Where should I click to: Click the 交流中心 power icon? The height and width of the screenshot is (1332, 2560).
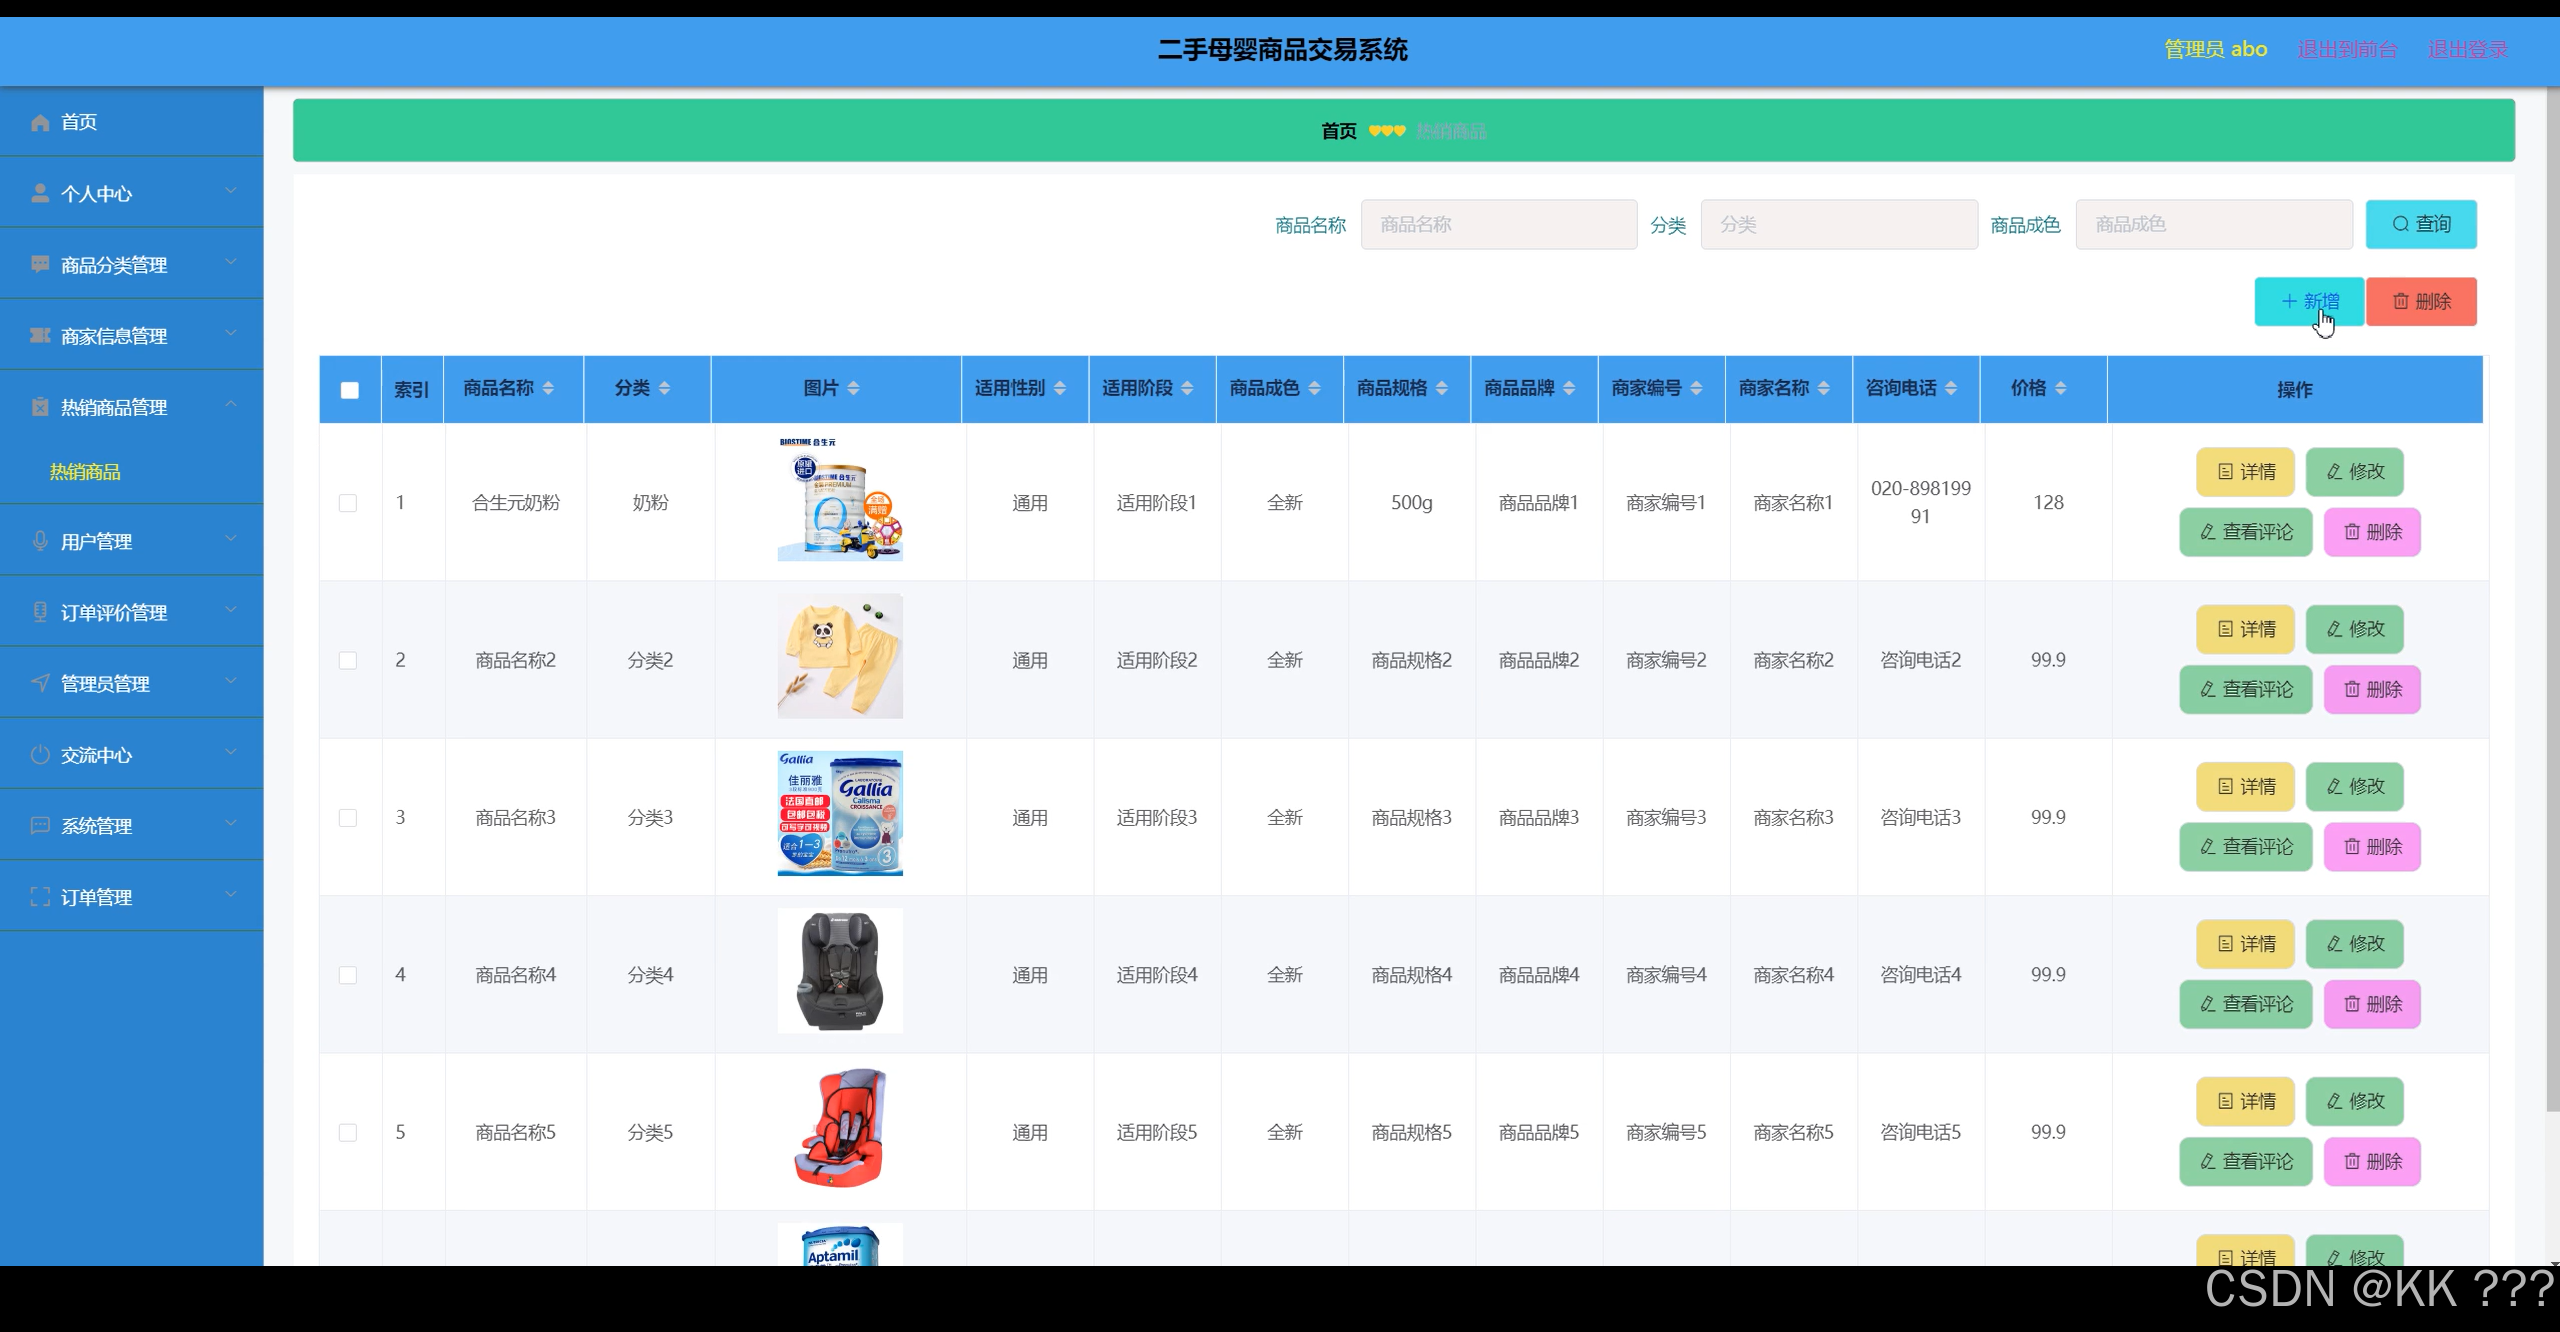coord(40,755)
